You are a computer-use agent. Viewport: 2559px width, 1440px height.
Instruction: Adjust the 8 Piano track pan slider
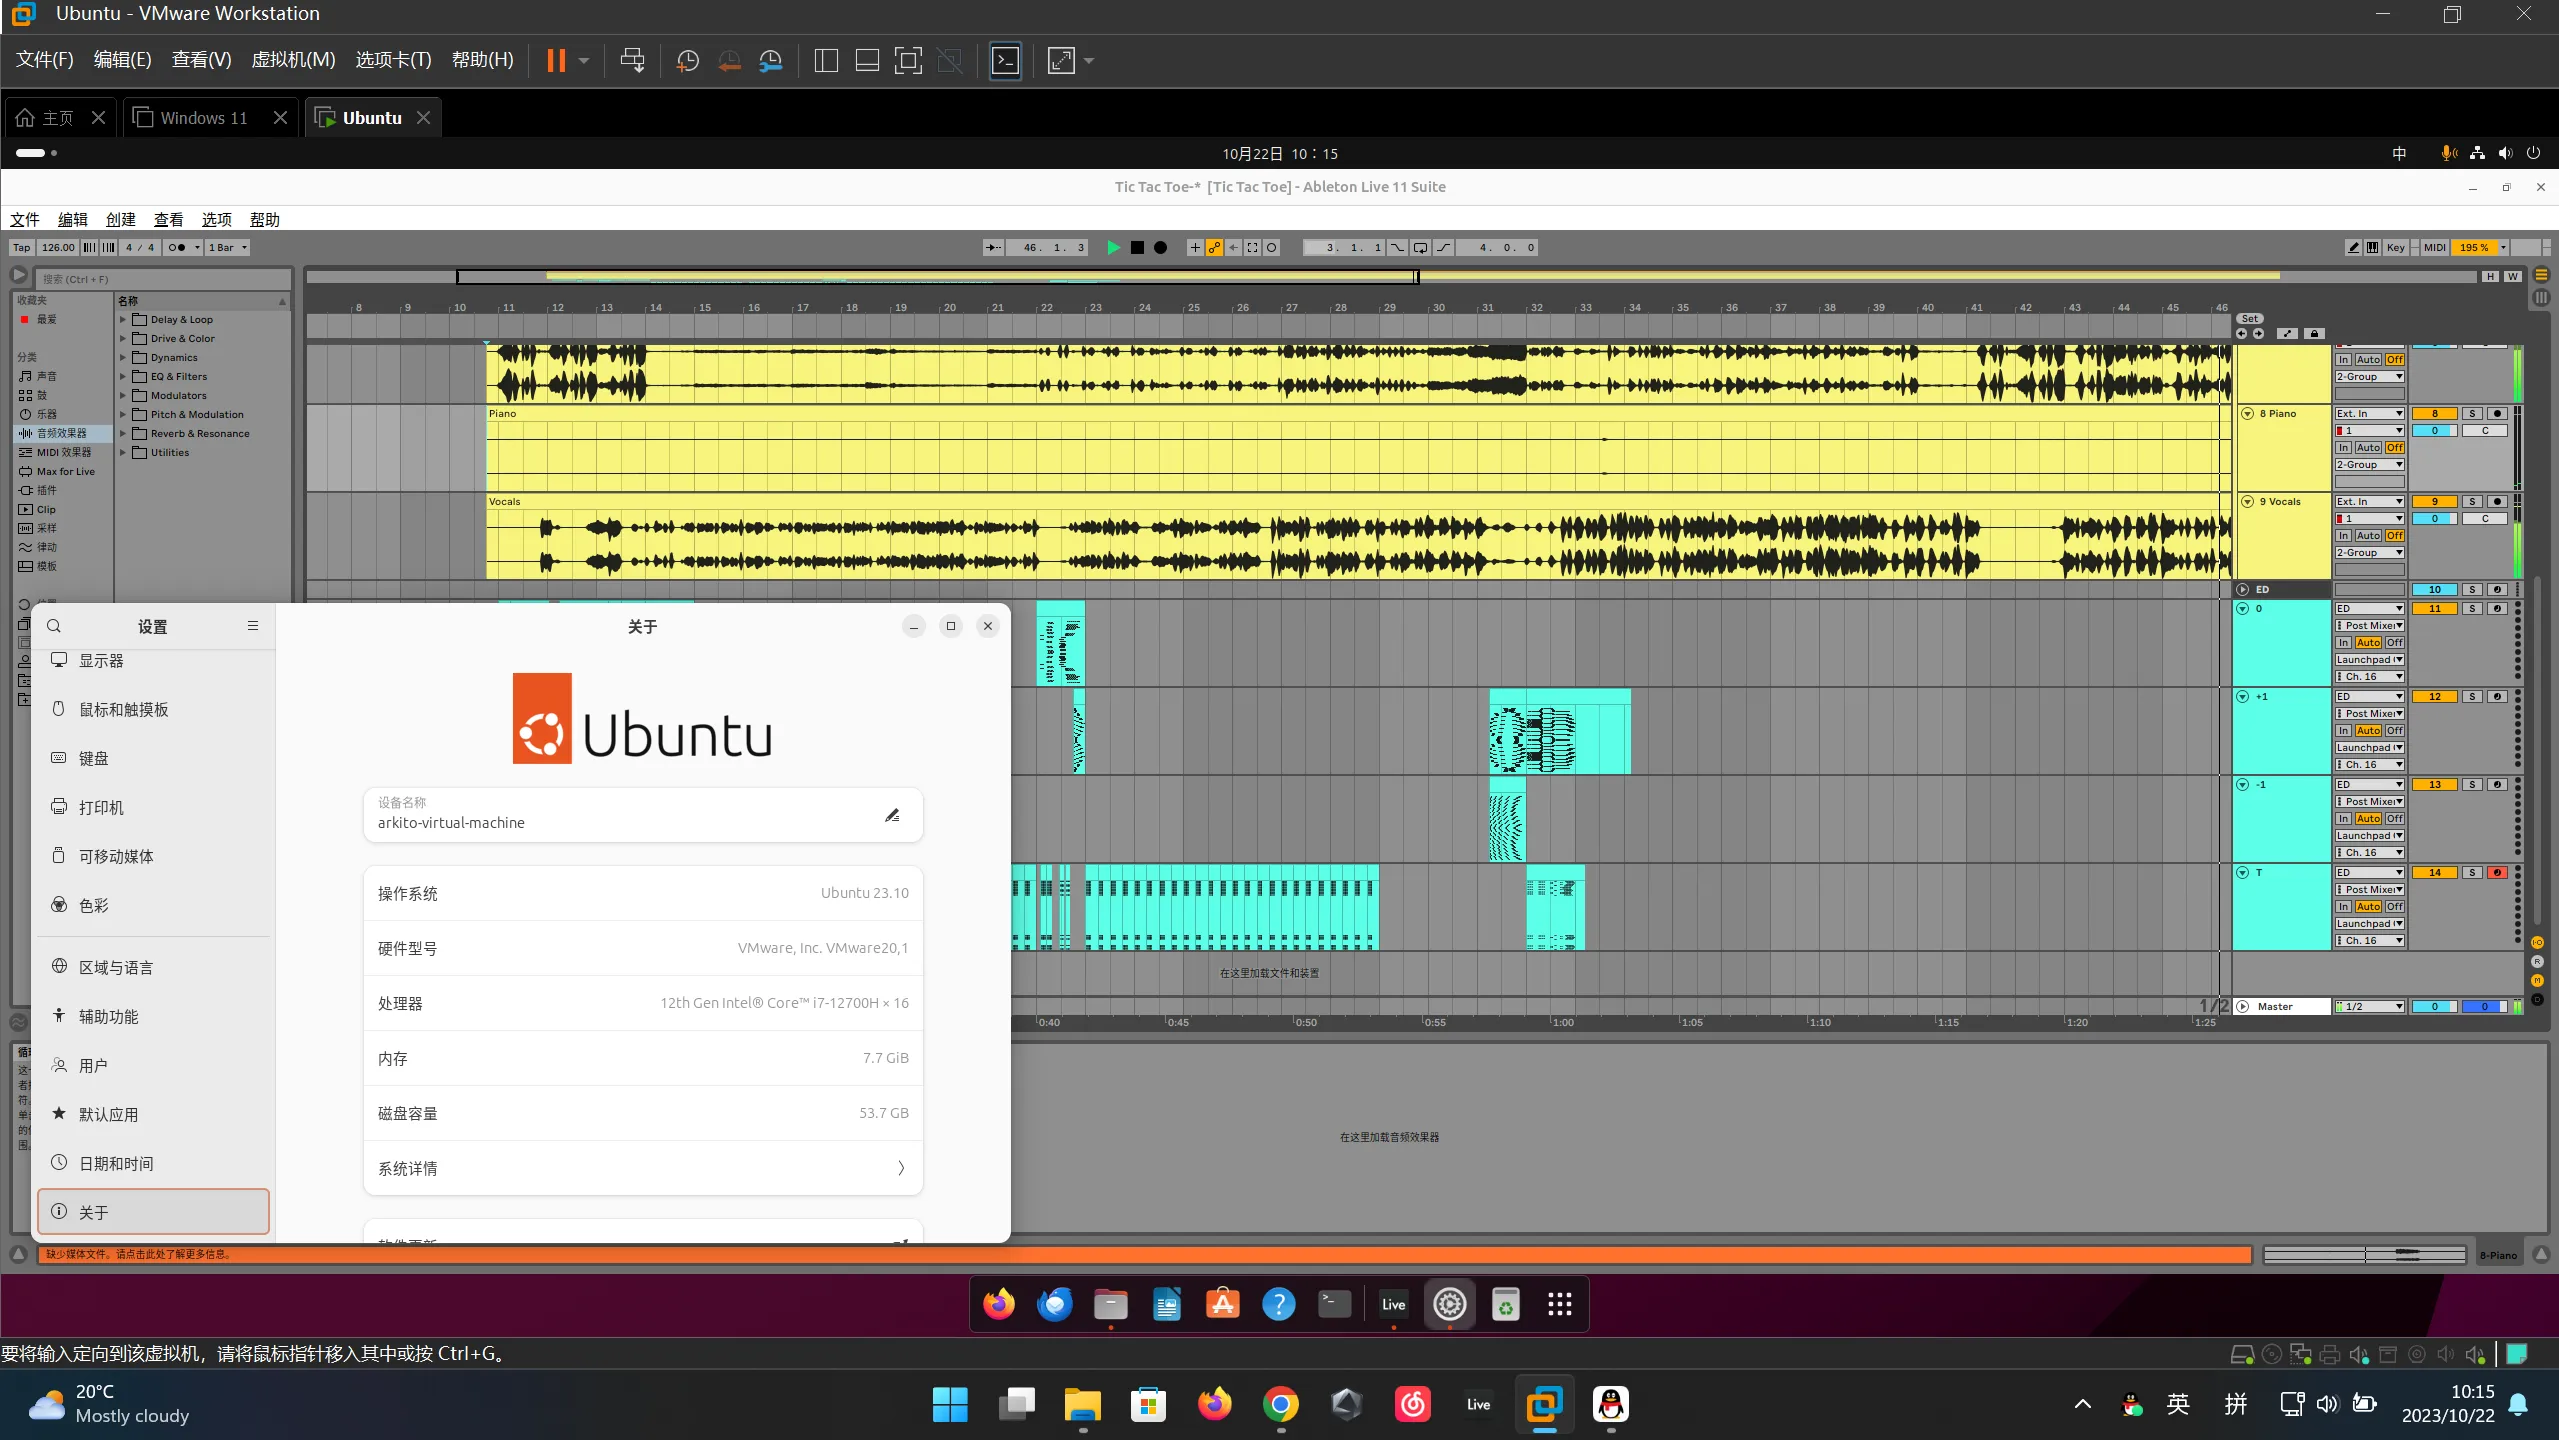click(x=2485, y=431)
